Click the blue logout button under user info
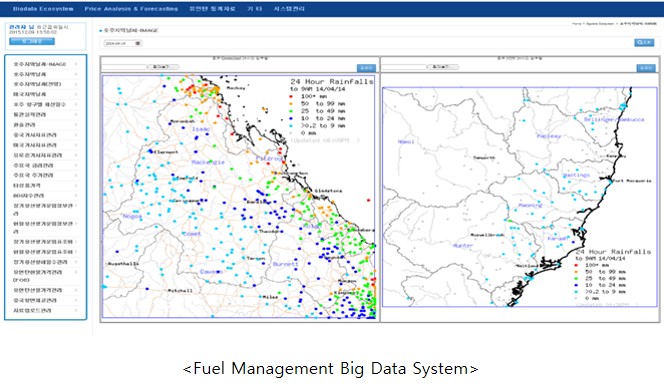 tap(32, 41)
